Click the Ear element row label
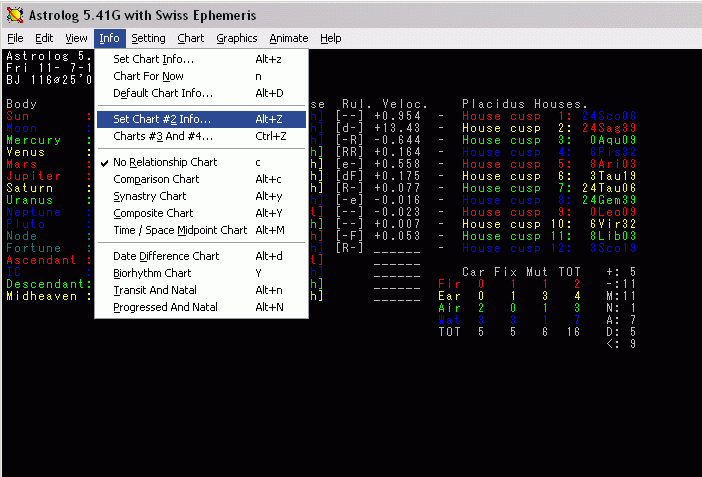Screen dimensions: 702x477 click(449, 296)
